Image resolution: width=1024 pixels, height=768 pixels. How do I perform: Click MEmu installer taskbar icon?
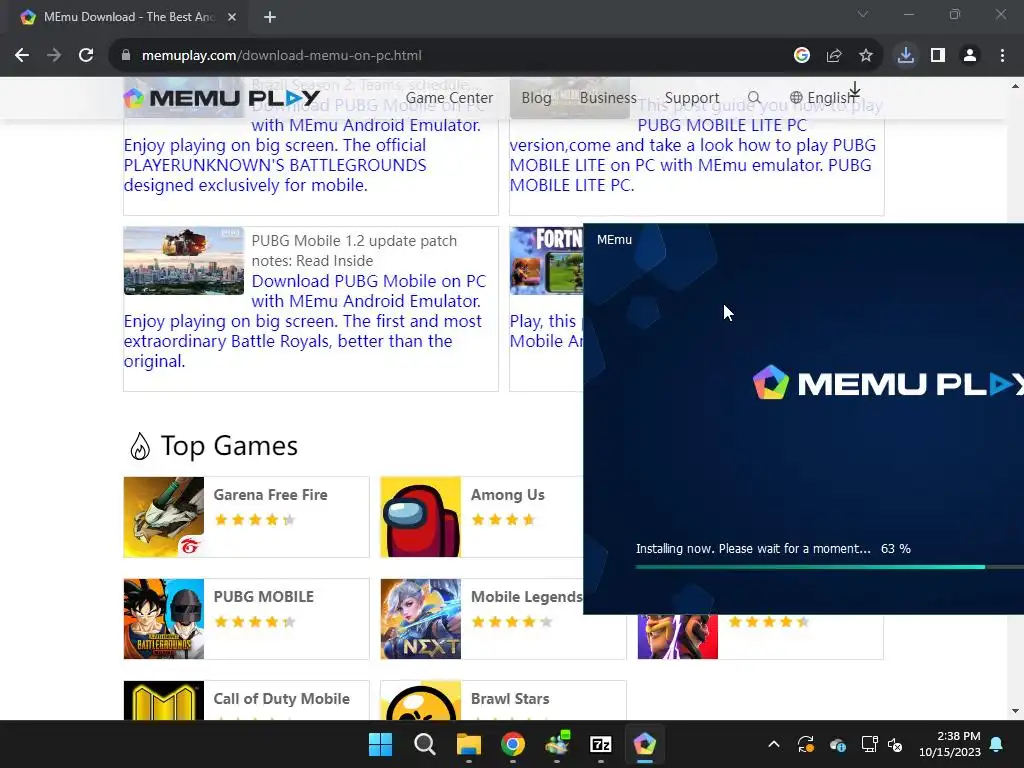pyautogui.click(x=645, y=744)
